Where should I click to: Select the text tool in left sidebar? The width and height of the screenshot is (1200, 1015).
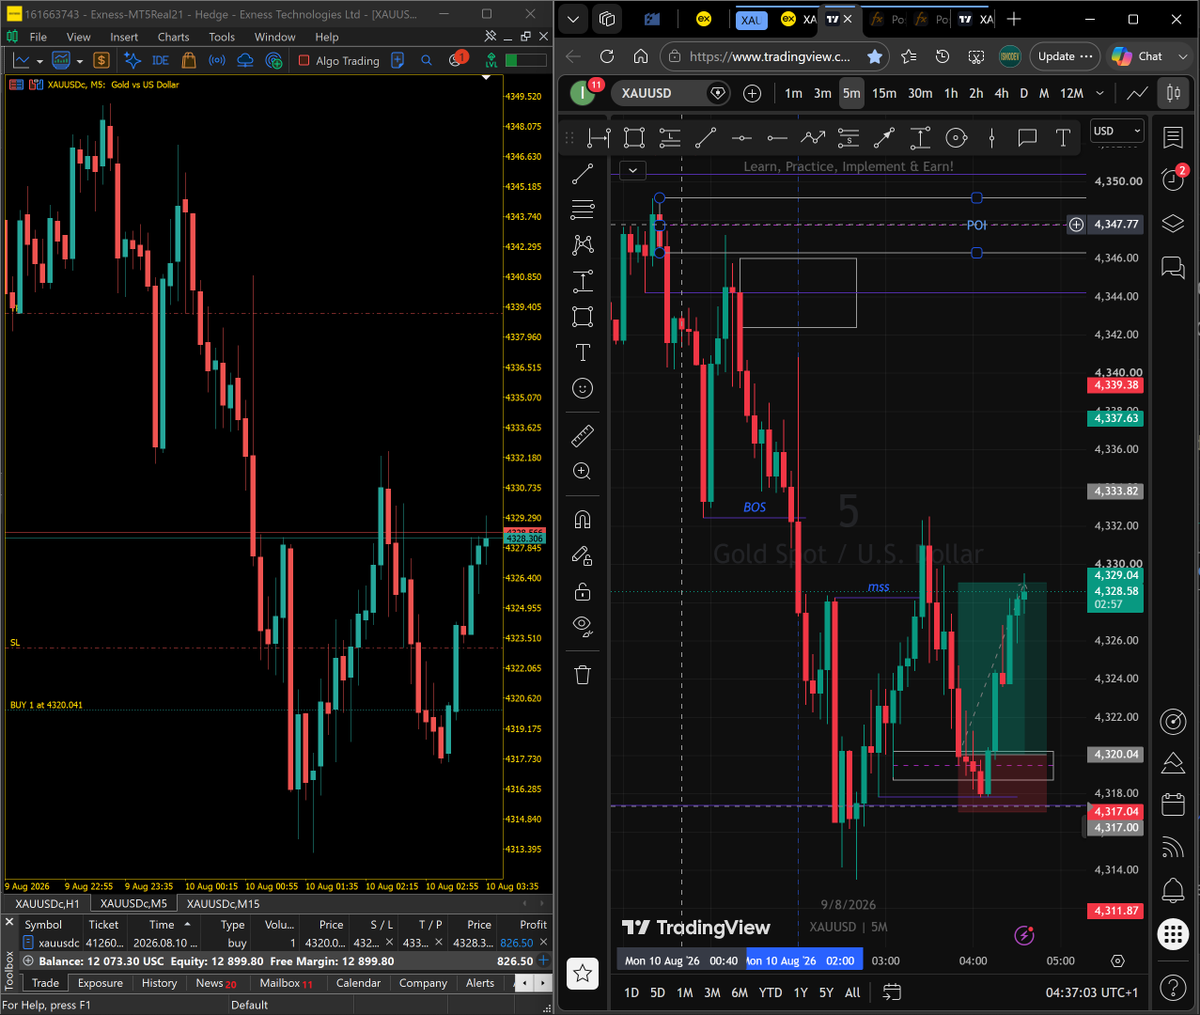(583, 352)
